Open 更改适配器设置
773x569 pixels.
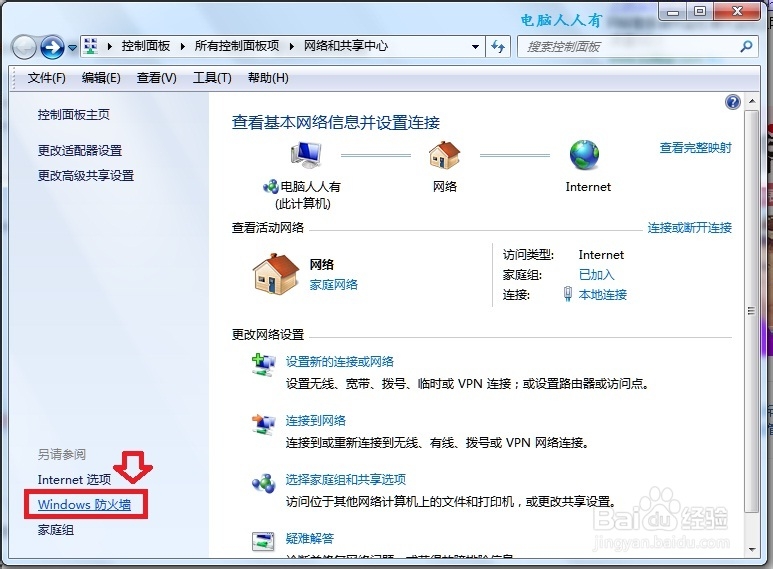[x=80, y=150]
